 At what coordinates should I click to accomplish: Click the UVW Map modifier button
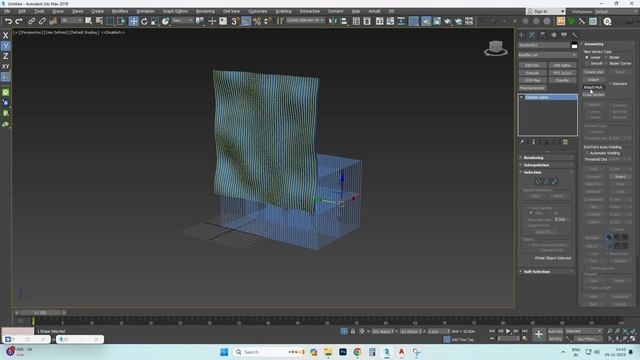click(532, 80)
